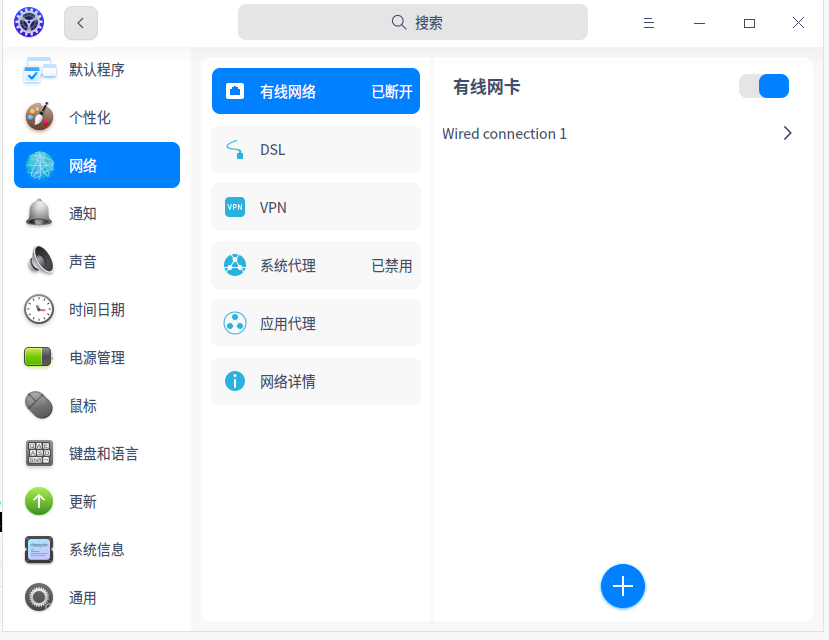
Task: Click the 已禁用 proxy status text
Action: click(392, 266)
